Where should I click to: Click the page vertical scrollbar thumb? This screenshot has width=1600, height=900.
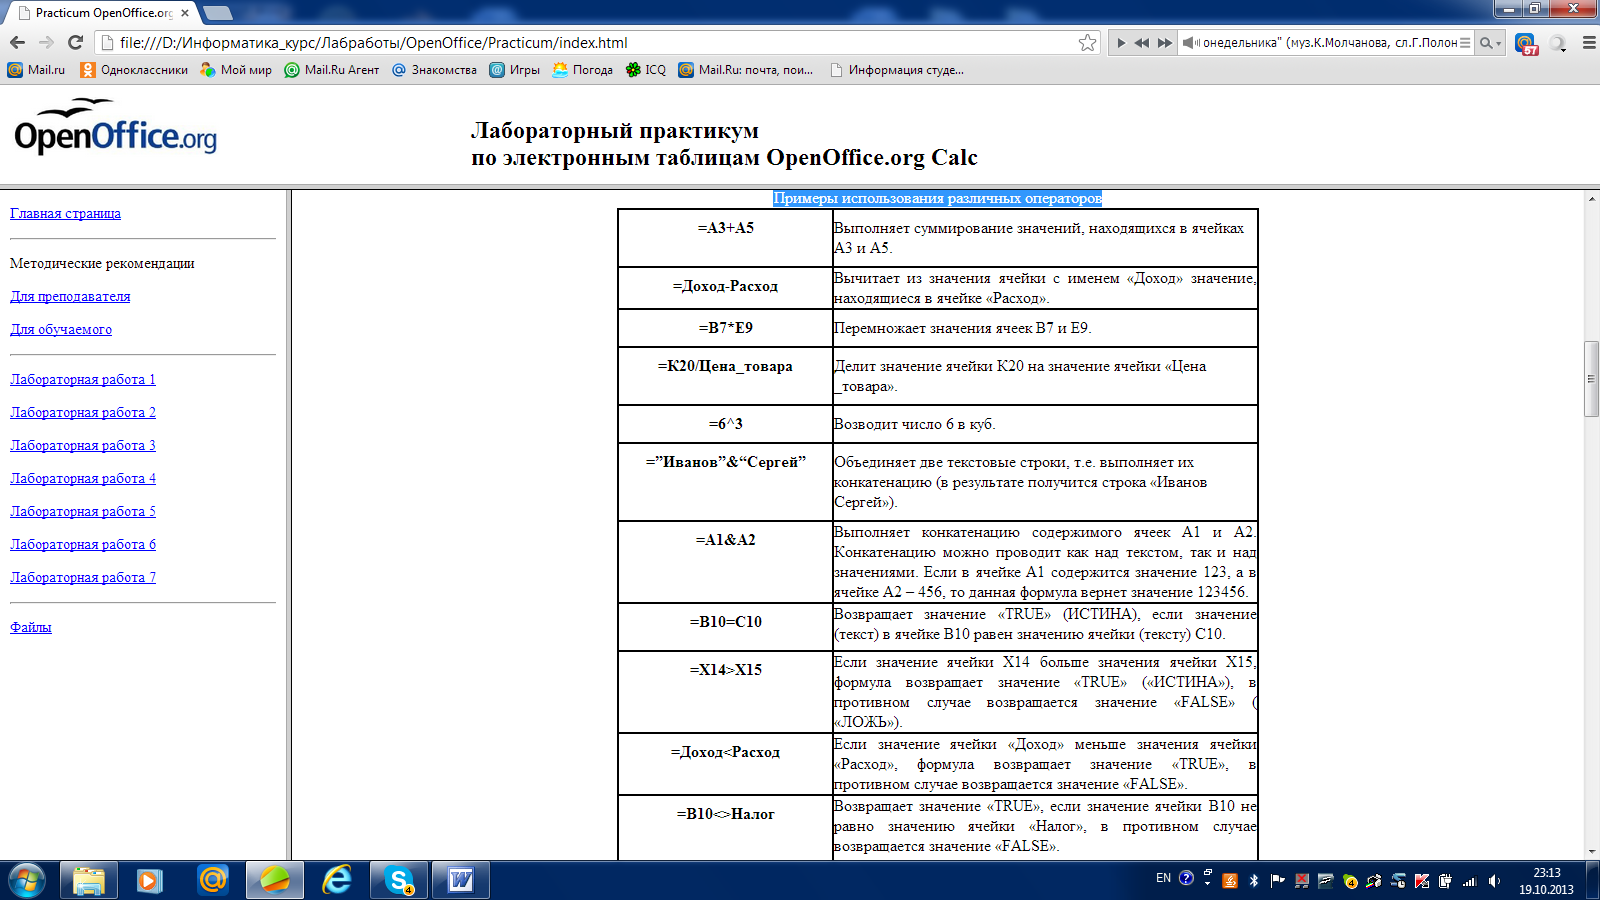tap(1591, 379)
